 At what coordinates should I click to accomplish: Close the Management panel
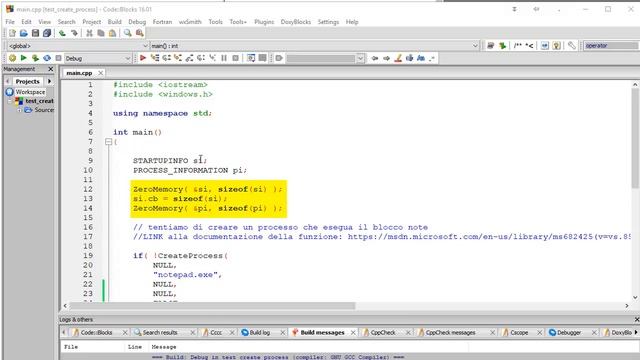(51, 69)
